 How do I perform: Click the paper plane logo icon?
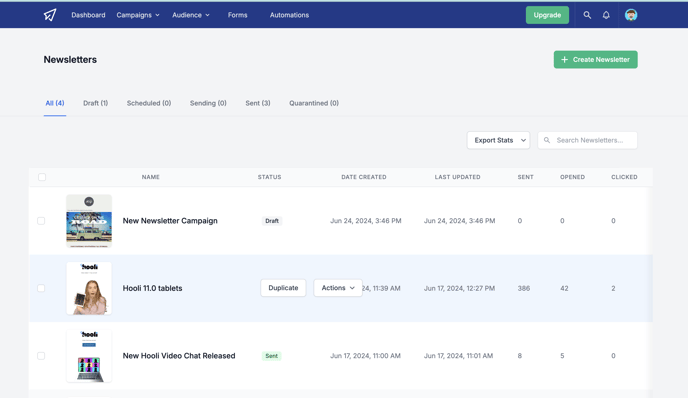pos(50,15)
